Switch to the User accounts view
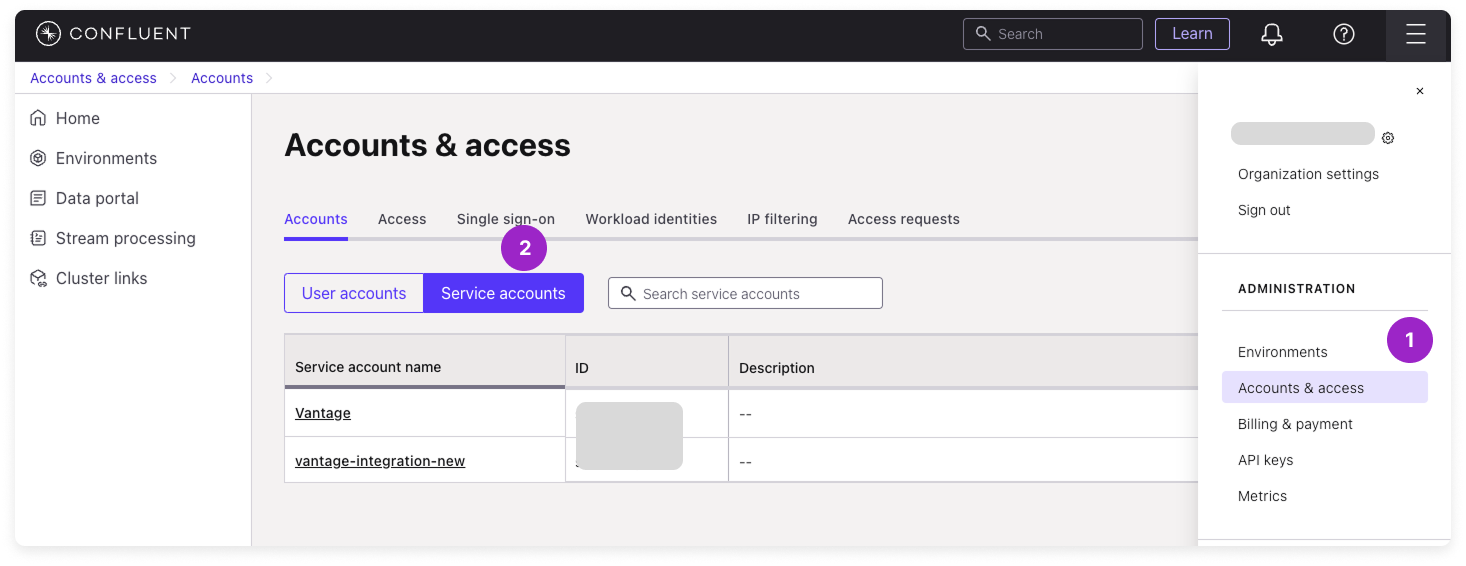This screenshot has width=1466, height=566. [x=354, y=293]
